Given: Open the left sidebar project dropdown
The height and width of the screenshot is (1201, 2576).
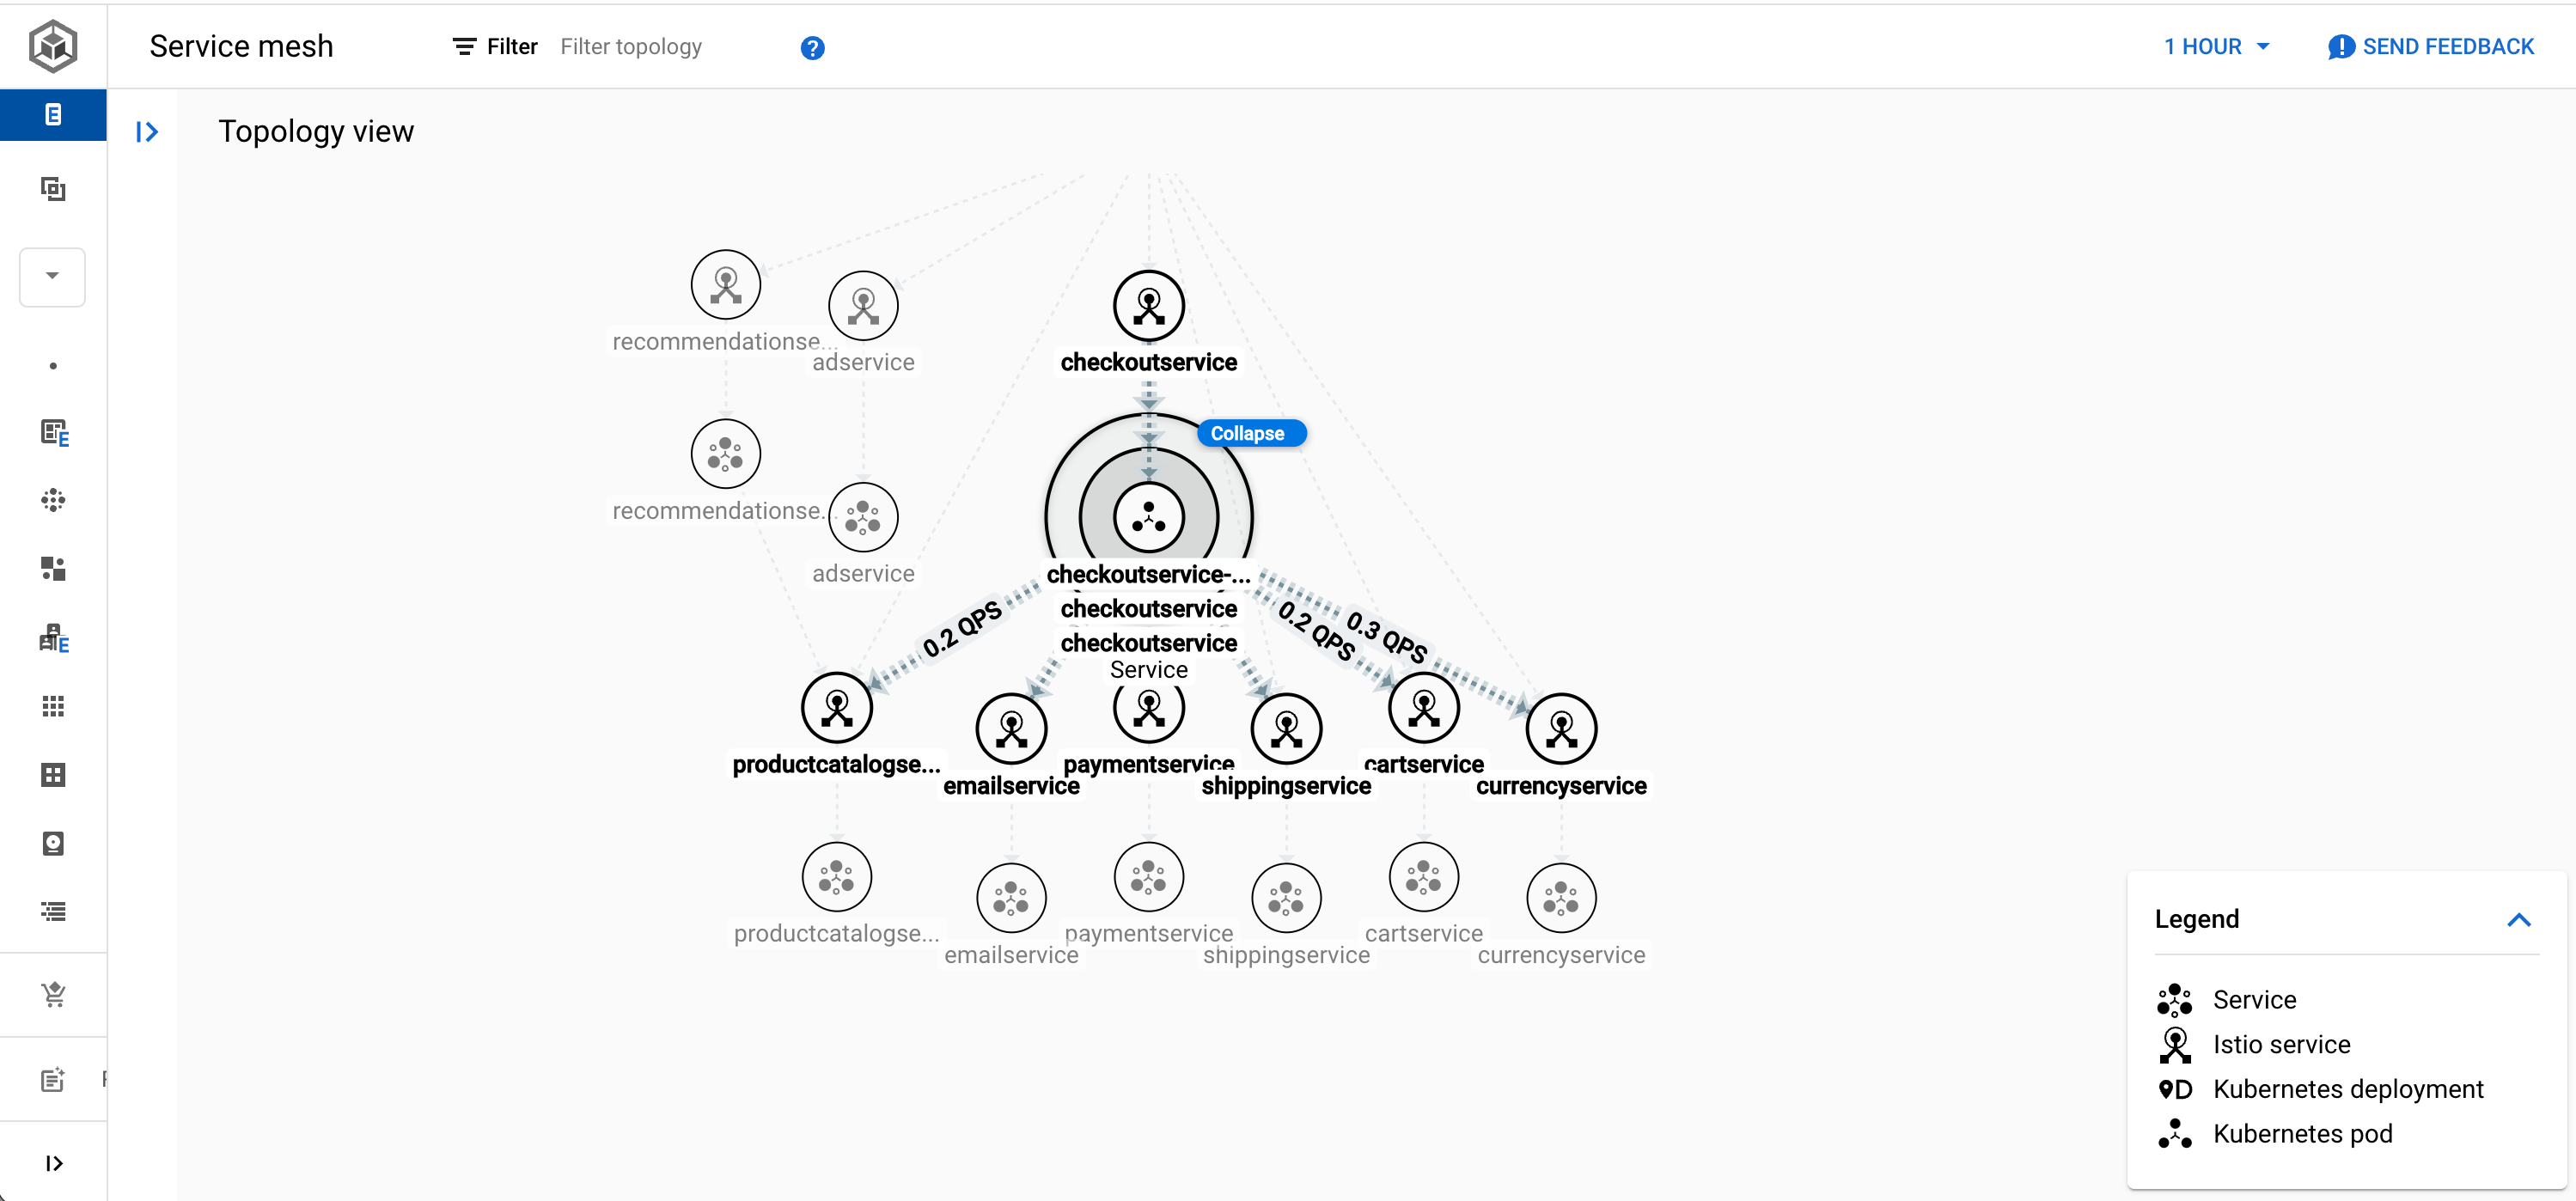Looking at the screenshot, I should [52, 276].
